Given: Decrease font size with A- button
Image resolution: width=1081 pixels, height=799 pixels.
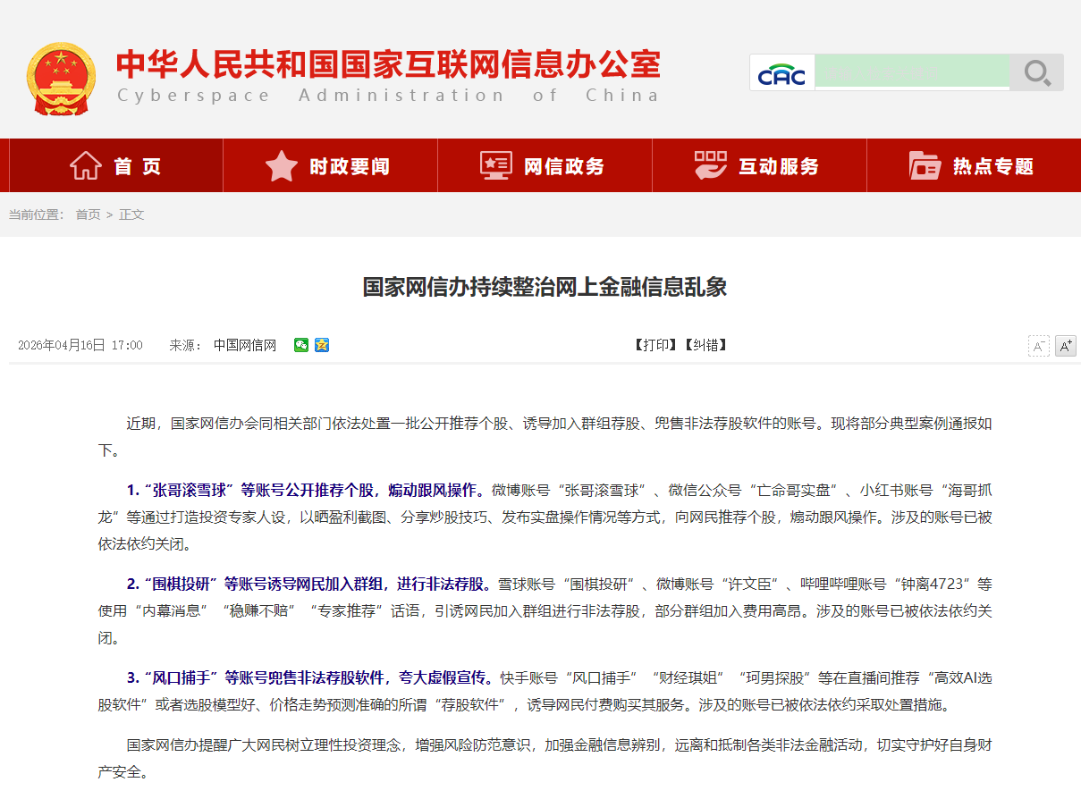Looking at the screenshot, I should (x=1039, y=346).
